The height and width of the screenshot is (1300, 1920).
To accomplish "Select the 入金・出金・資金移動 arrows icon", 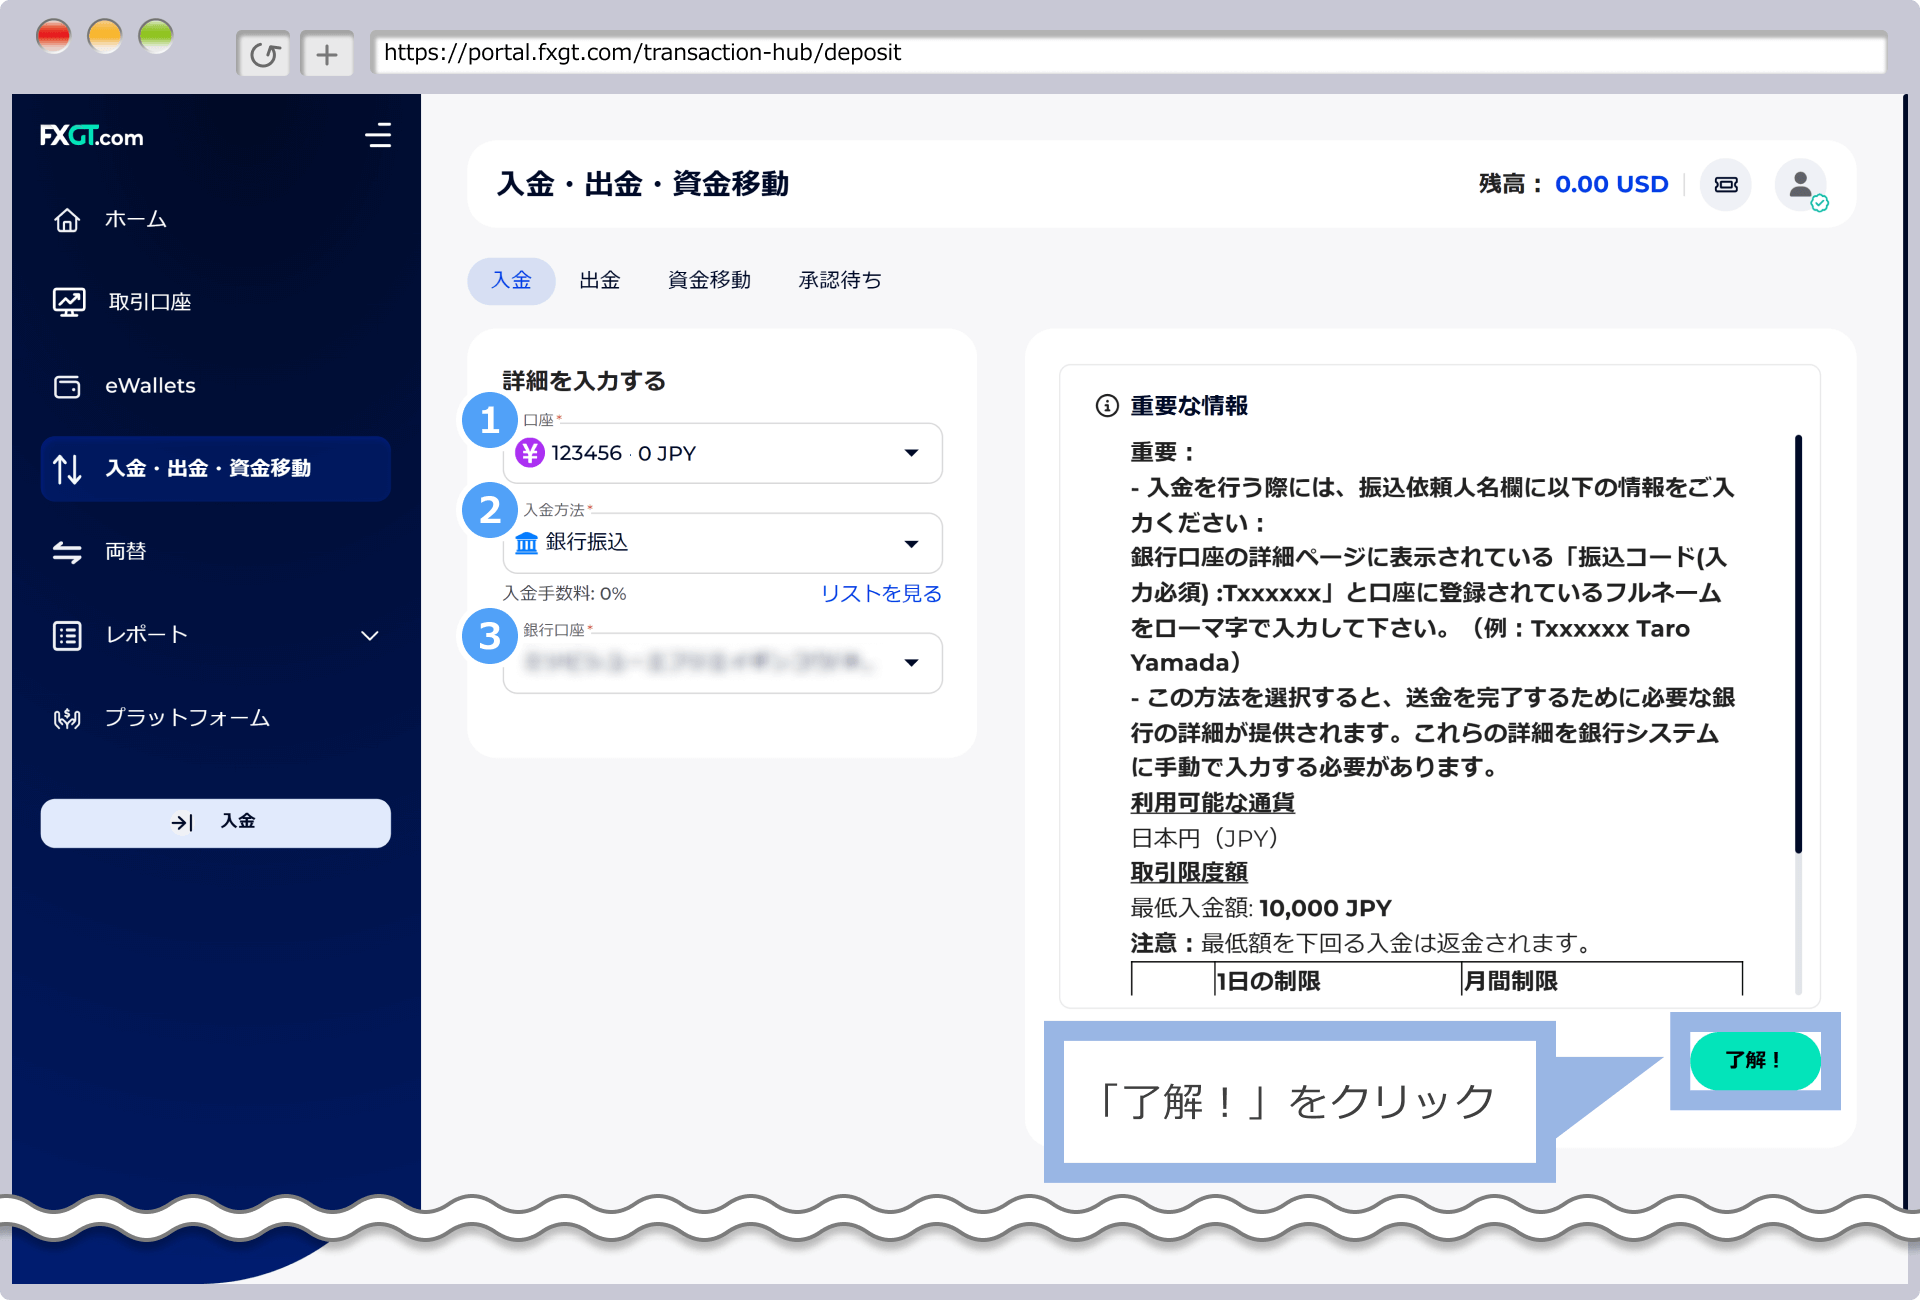I will pyautogui.click(x=67, y=468).
